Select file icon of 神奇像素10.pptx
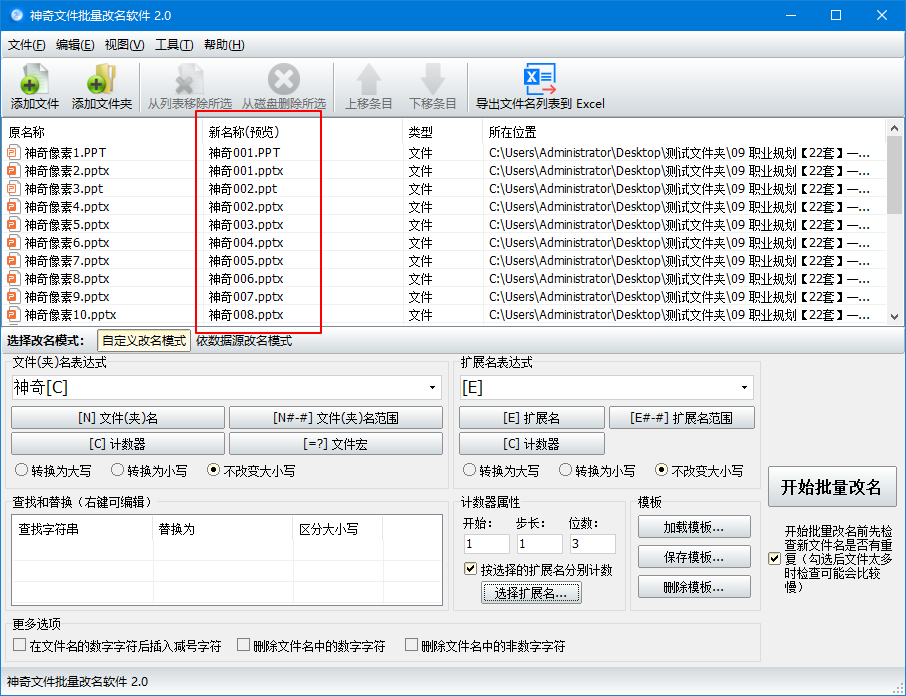906x696 pixels. 13,315
